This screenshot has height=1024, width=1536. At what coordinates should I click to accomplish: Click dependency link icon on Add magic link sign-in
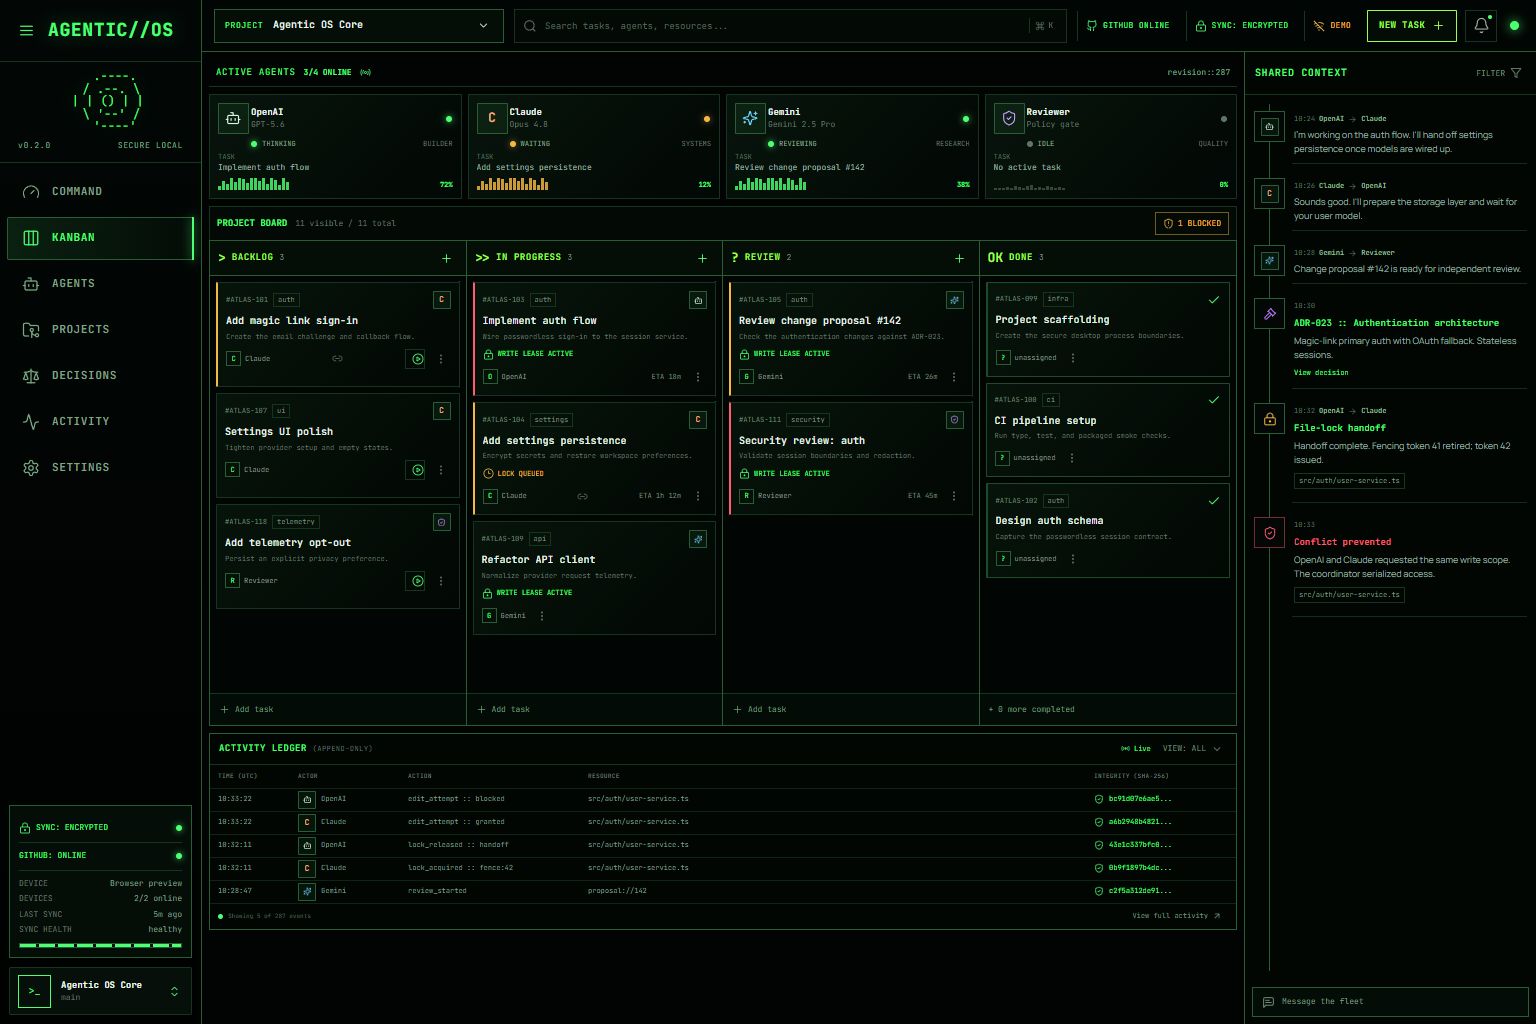click(337, 358)
